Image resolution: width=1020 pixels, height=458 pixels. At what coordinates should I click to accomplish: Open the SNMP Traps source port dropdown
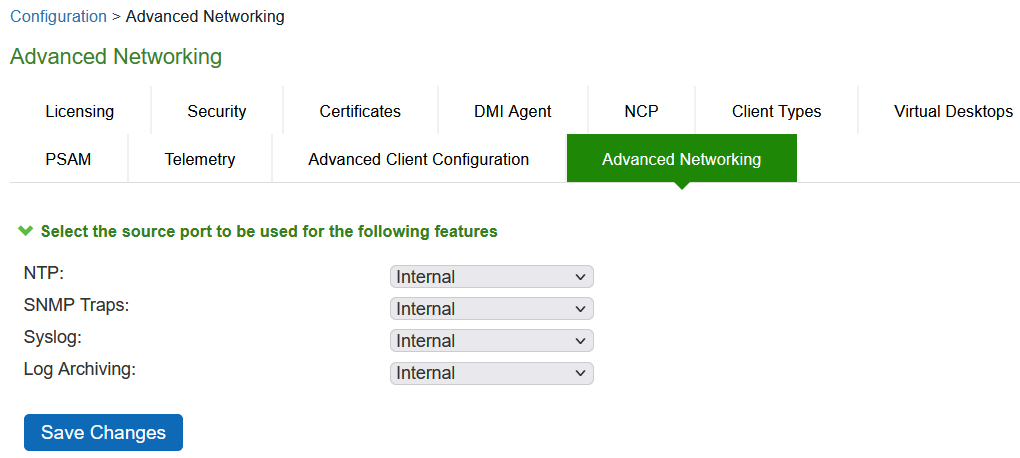[491, 309]
